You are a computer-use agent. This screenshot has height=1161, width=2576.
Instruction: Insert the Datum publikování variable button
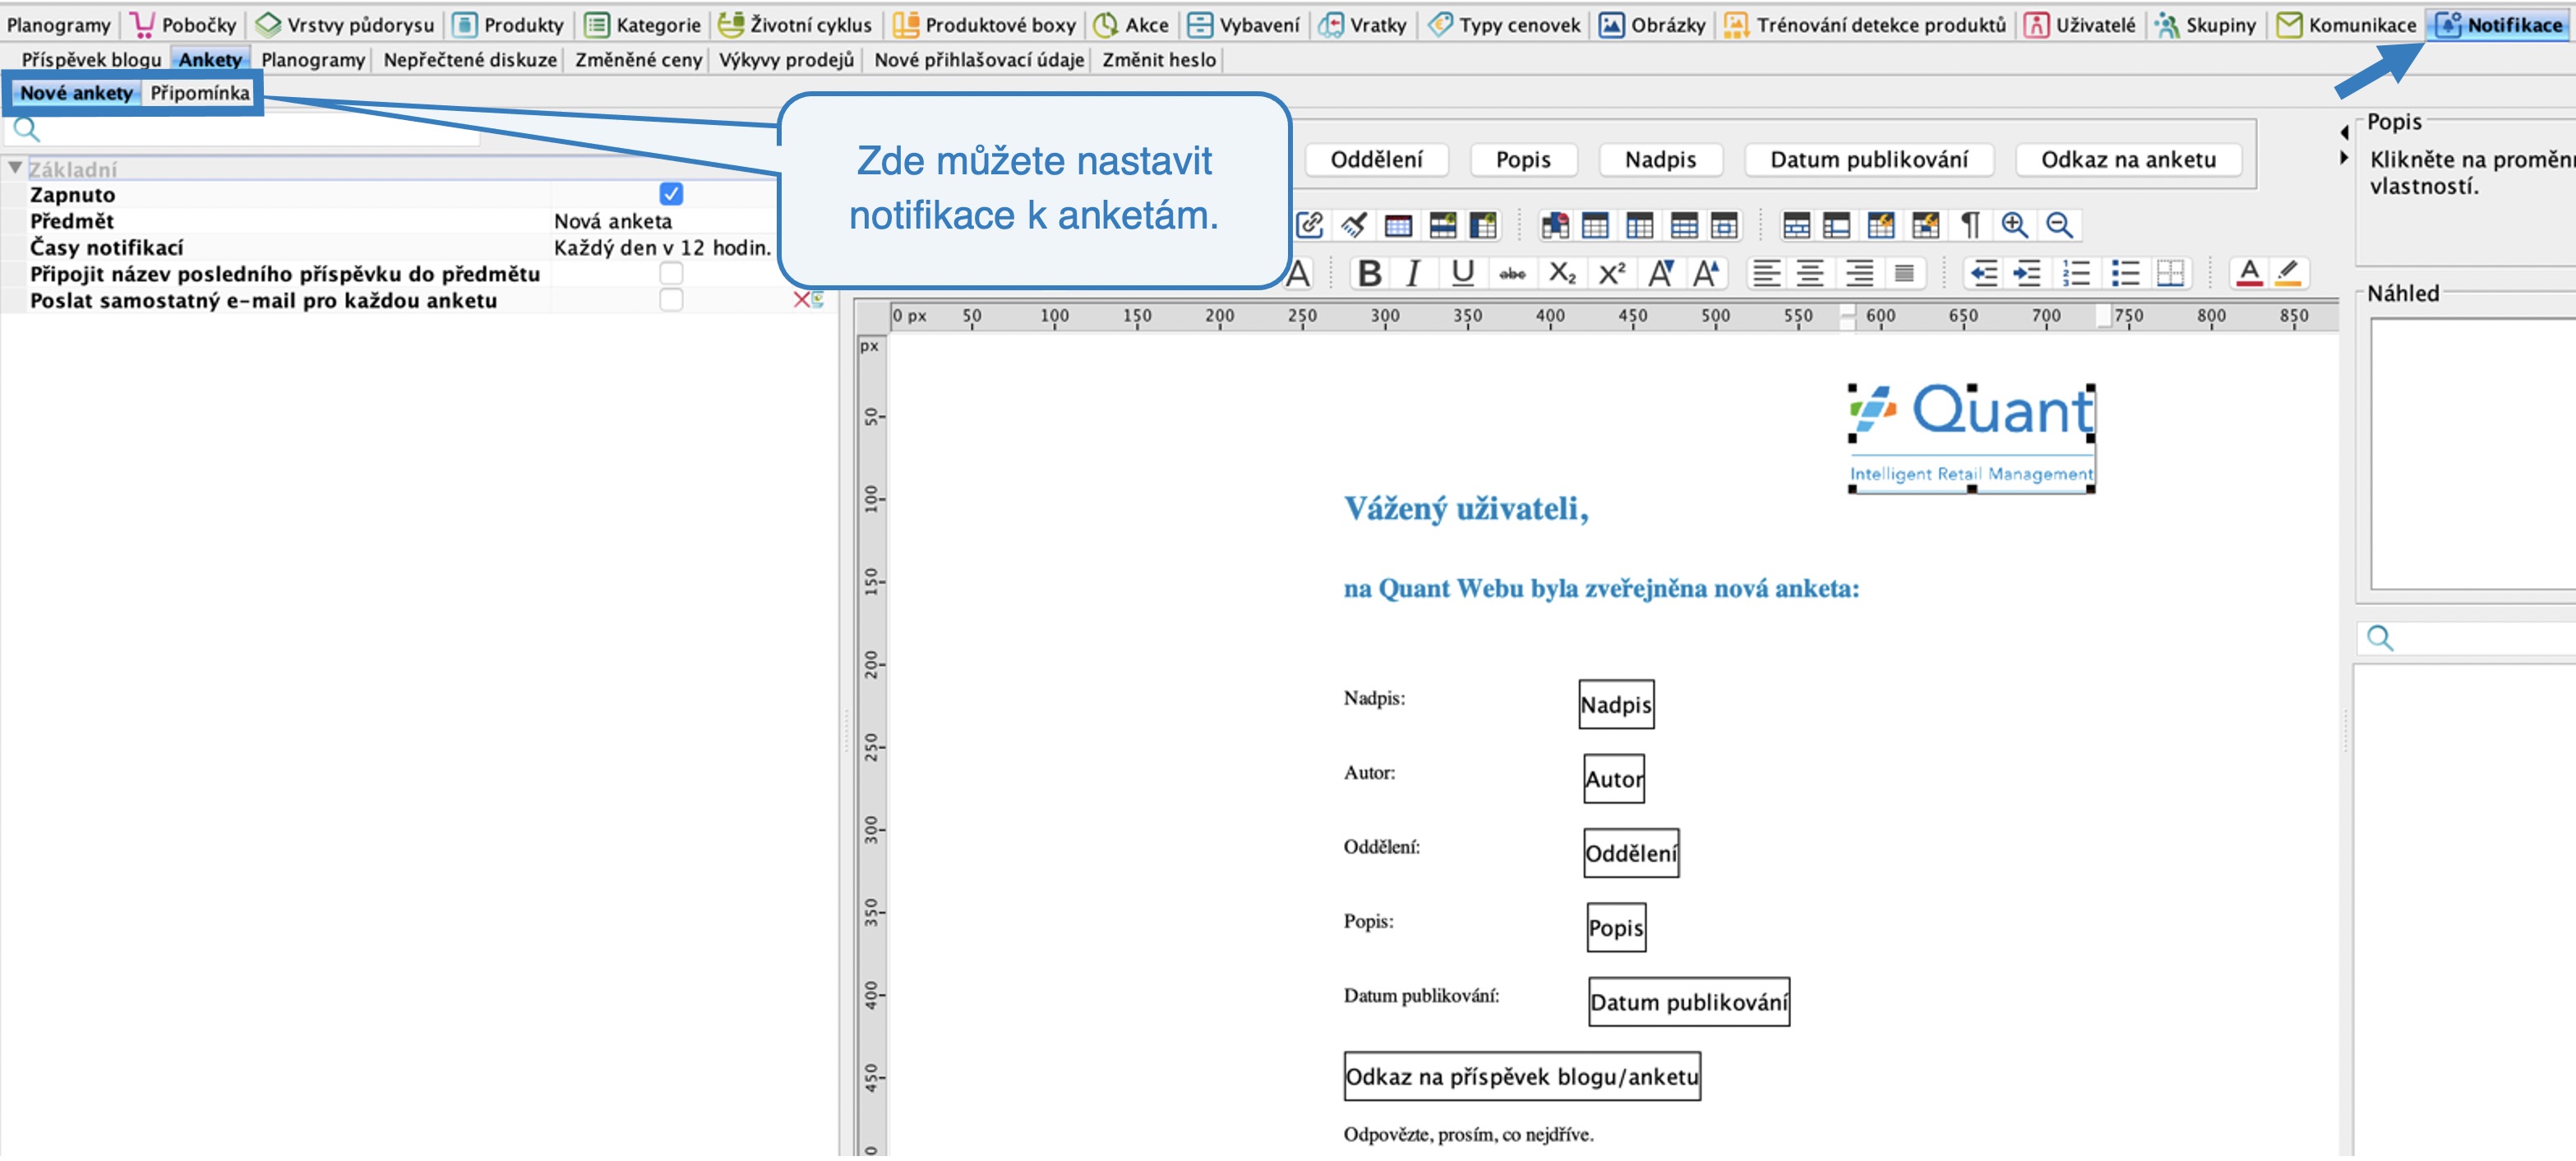point(1868,160)
